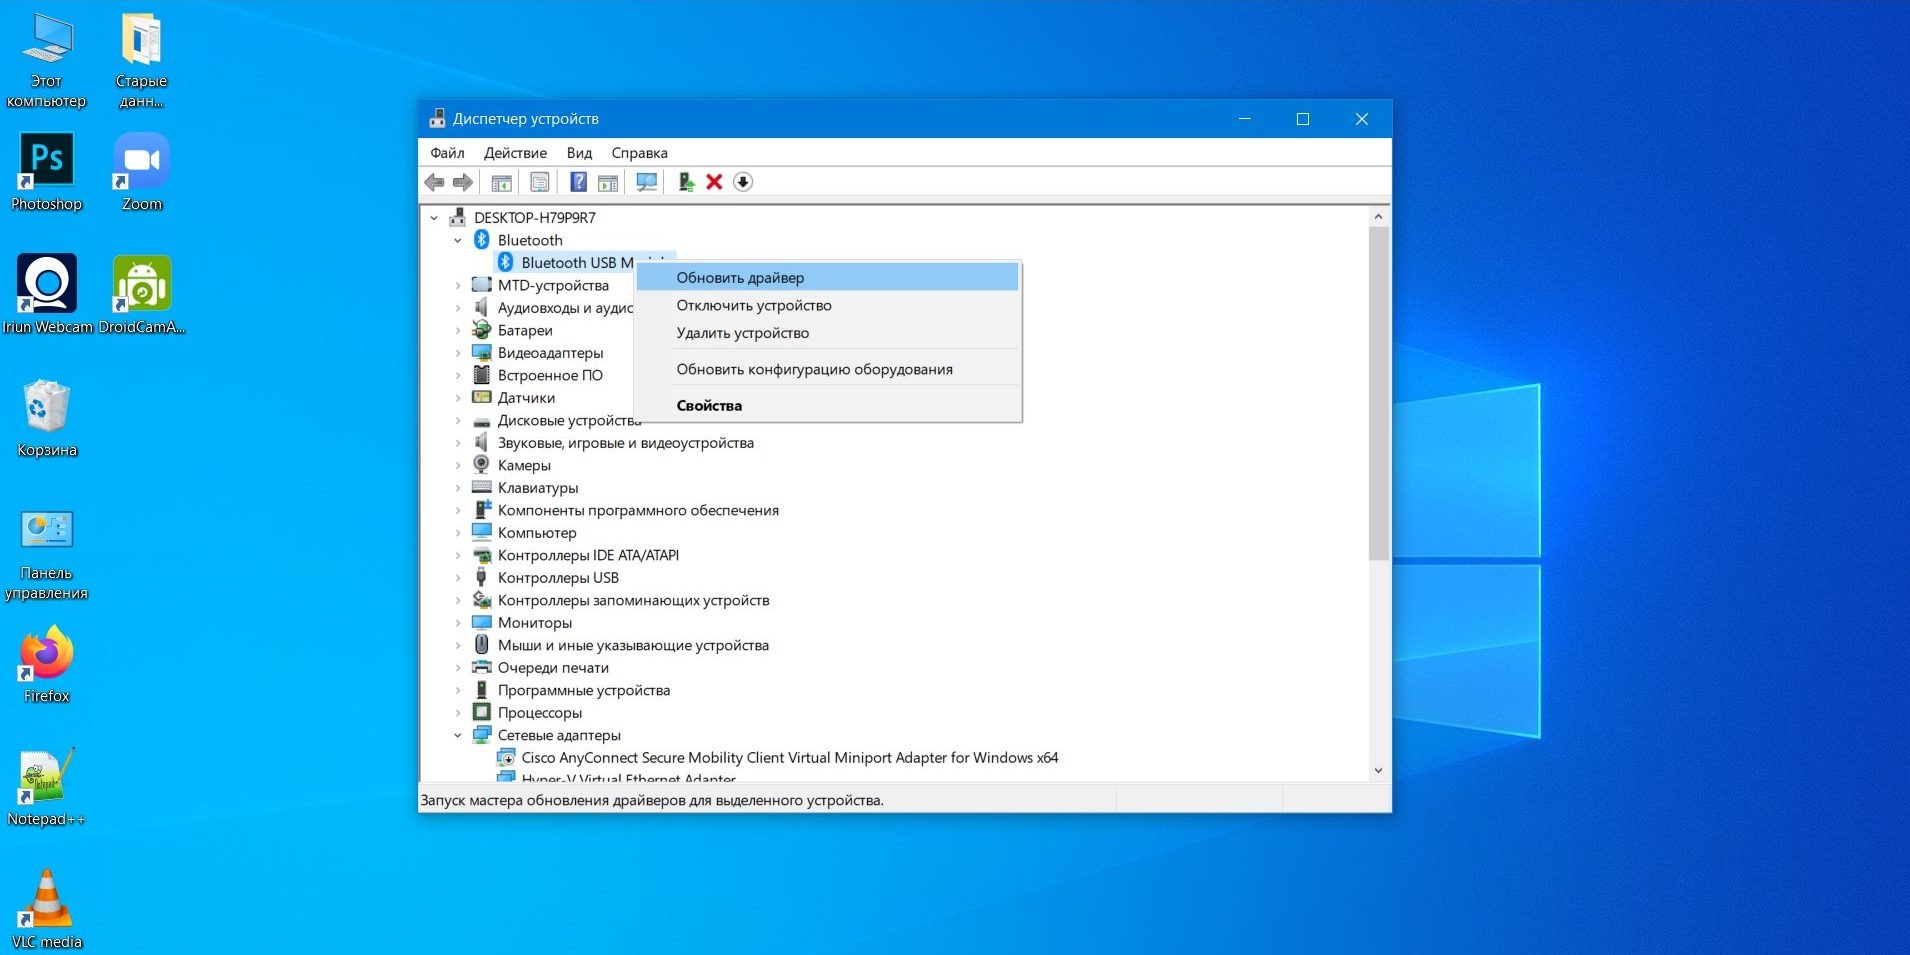Toggle the show/hide console tree icon
Viewport: 1910px width, 955px height.
click(501, 182)
